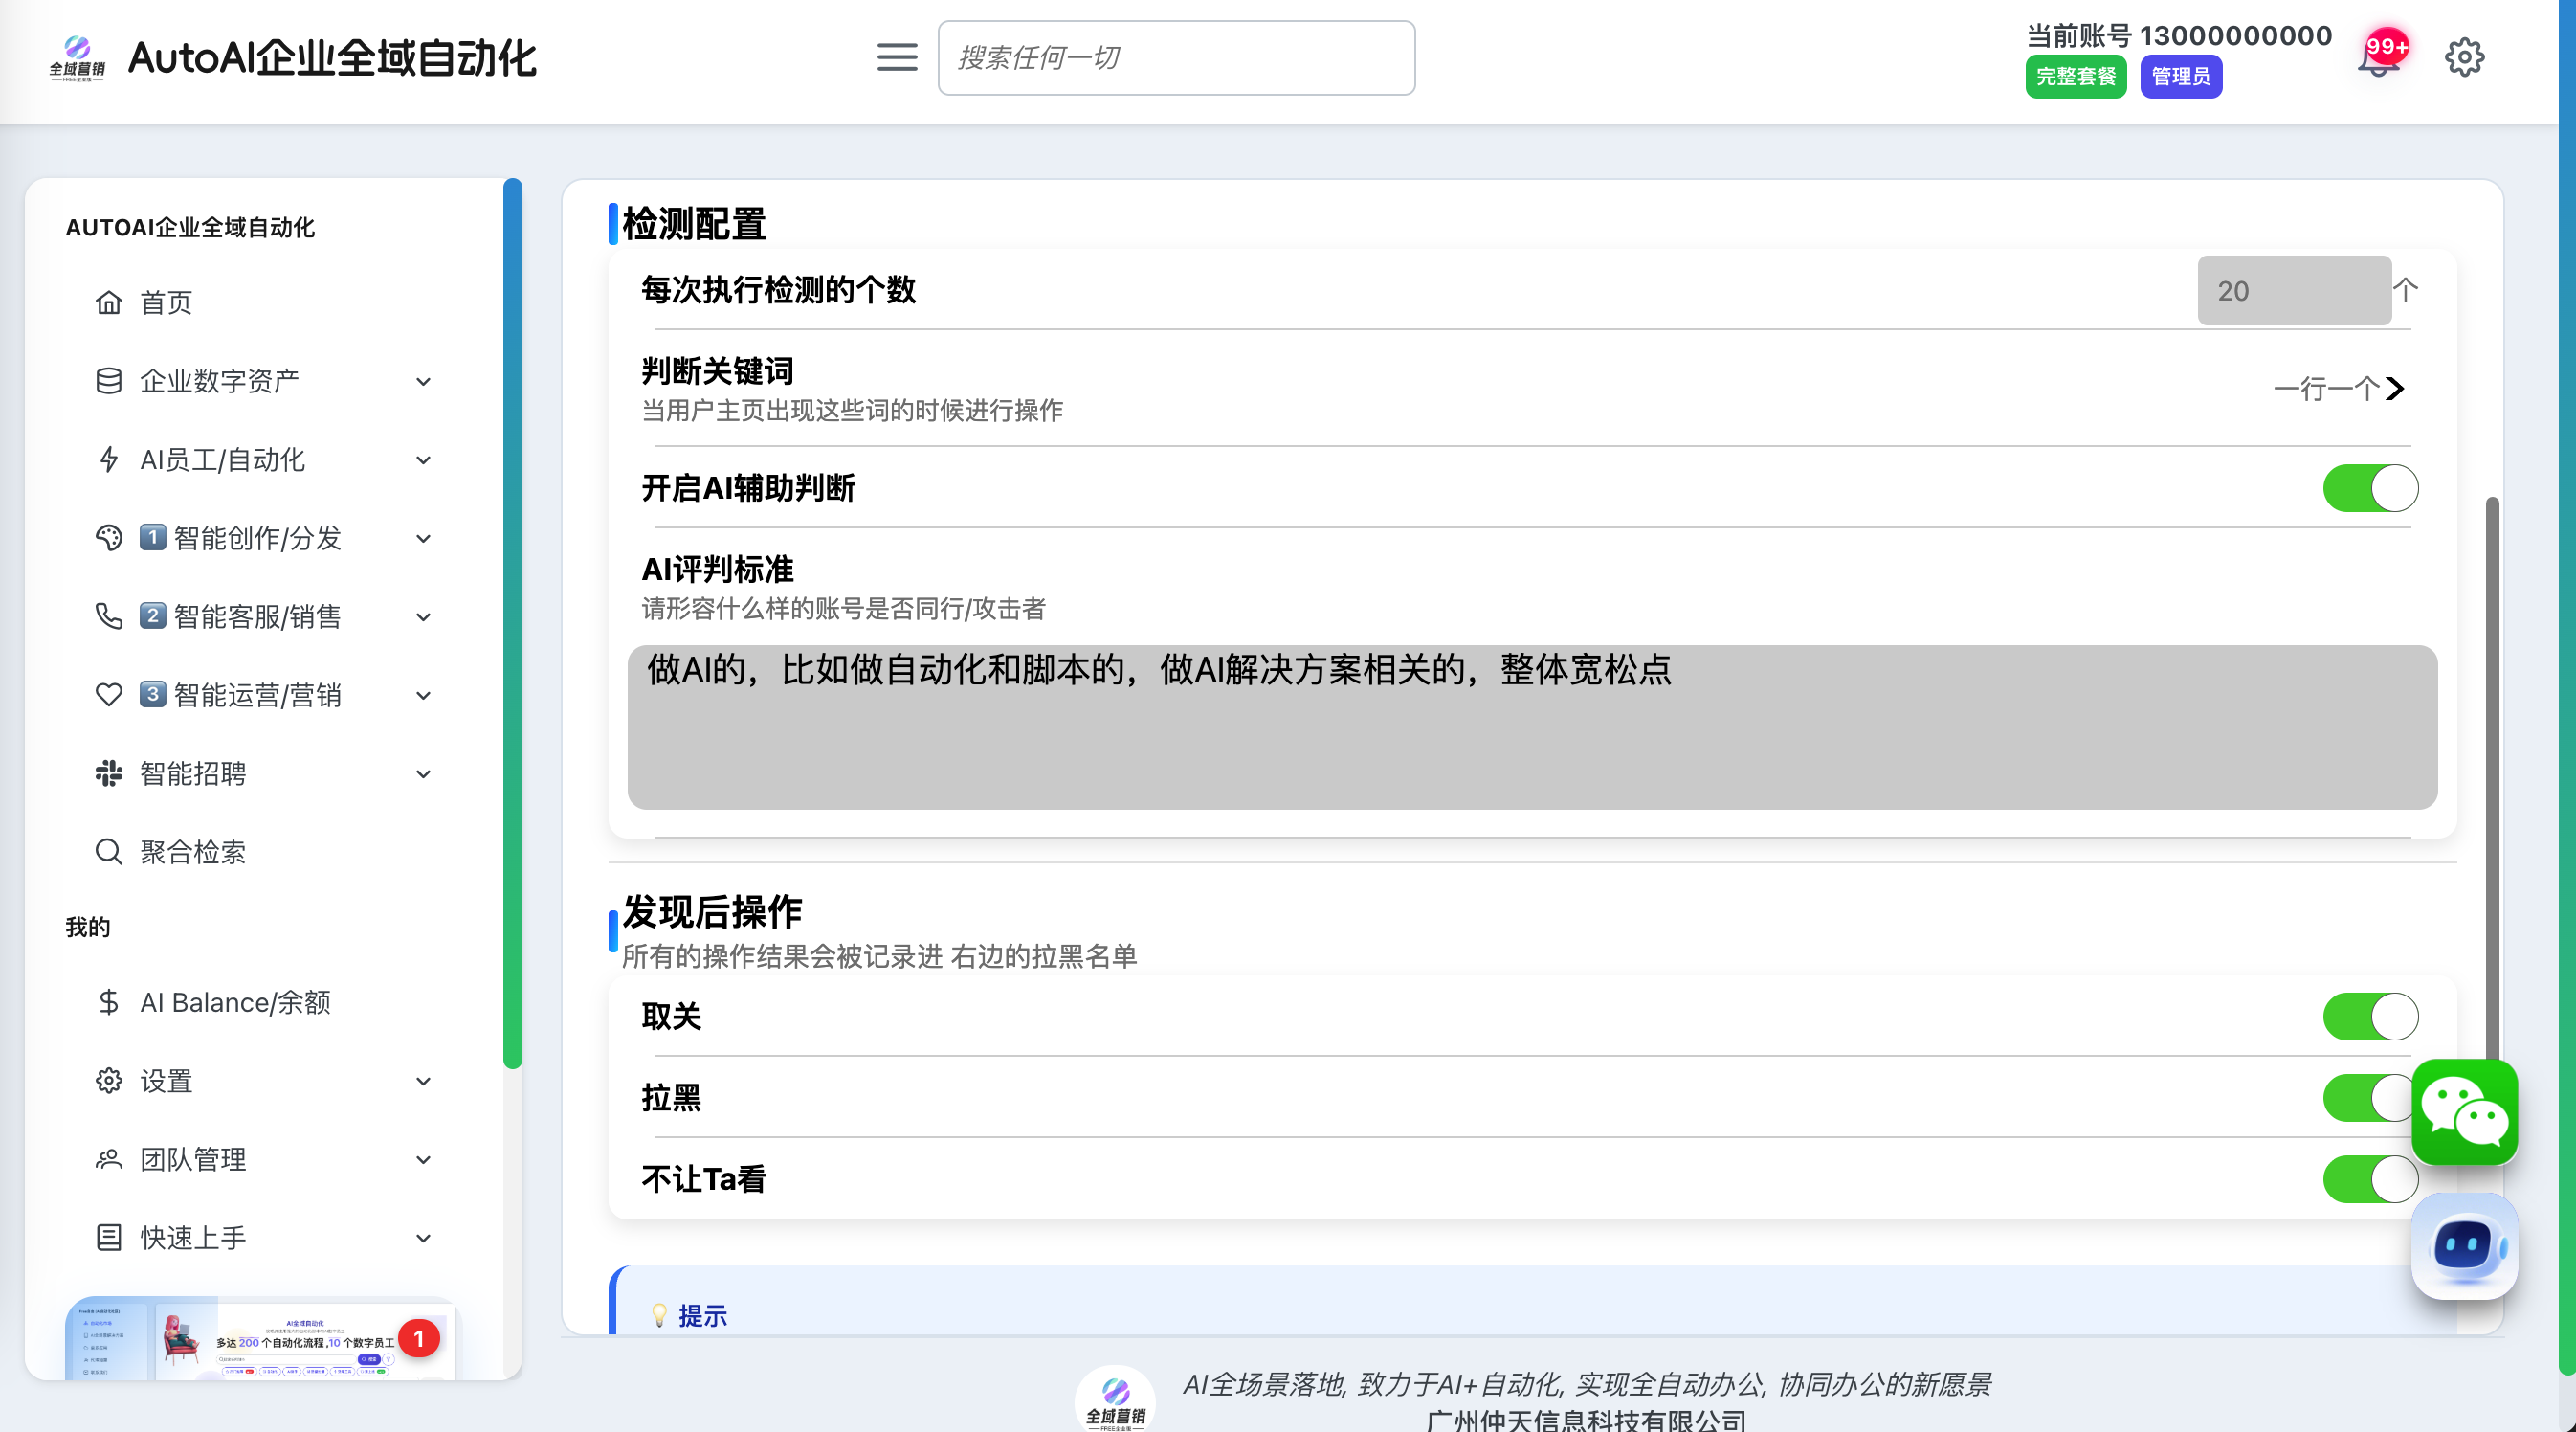This screenshot has height=1432, width=2576.
Task: Turn off the 取关 toggle
Action: pos(2369,1016)
